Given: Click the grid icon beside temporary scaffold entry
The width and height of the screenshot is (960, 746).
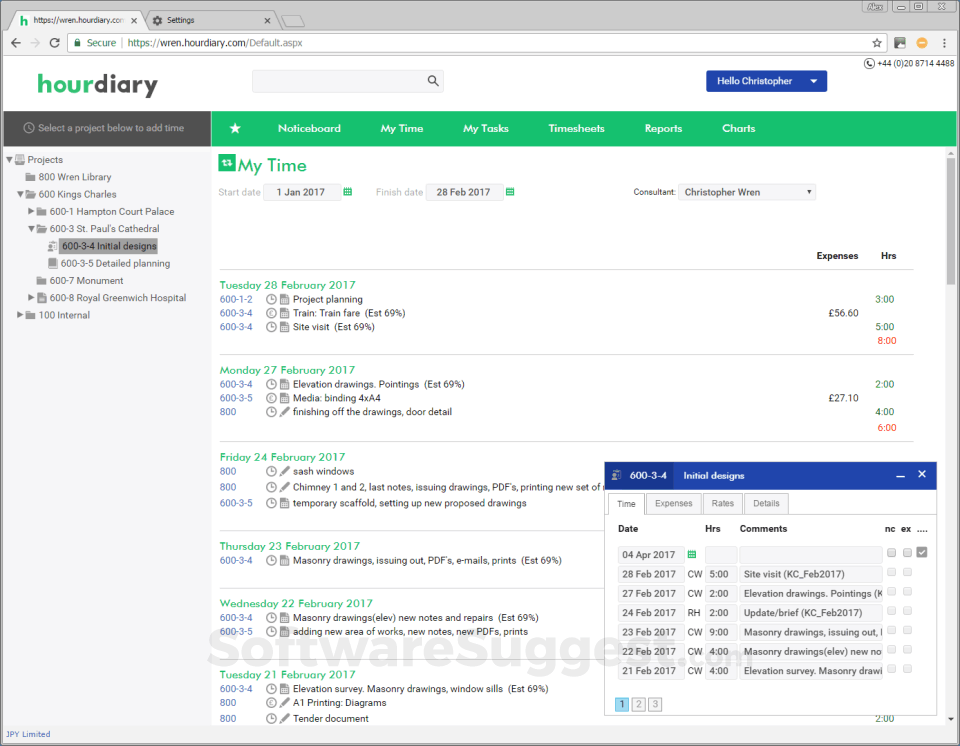Looking at the screenshot, I should pos(285,503).
